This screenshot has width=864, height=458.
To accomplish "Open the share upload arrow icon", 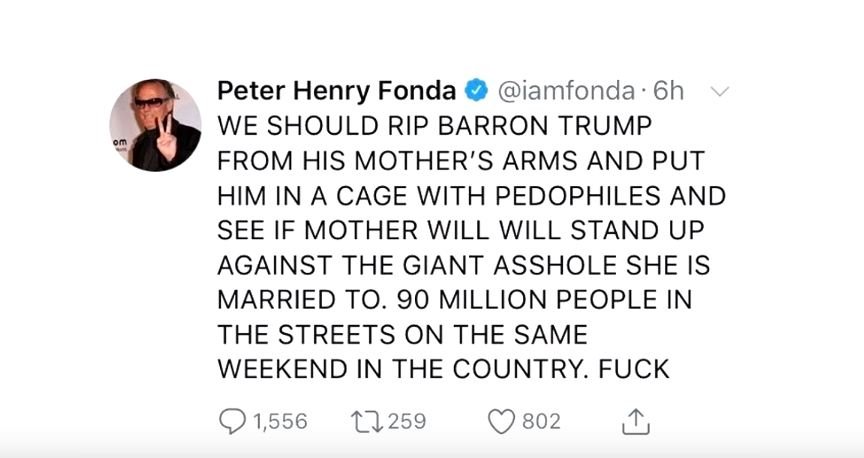I will click(x=636, y=422).
